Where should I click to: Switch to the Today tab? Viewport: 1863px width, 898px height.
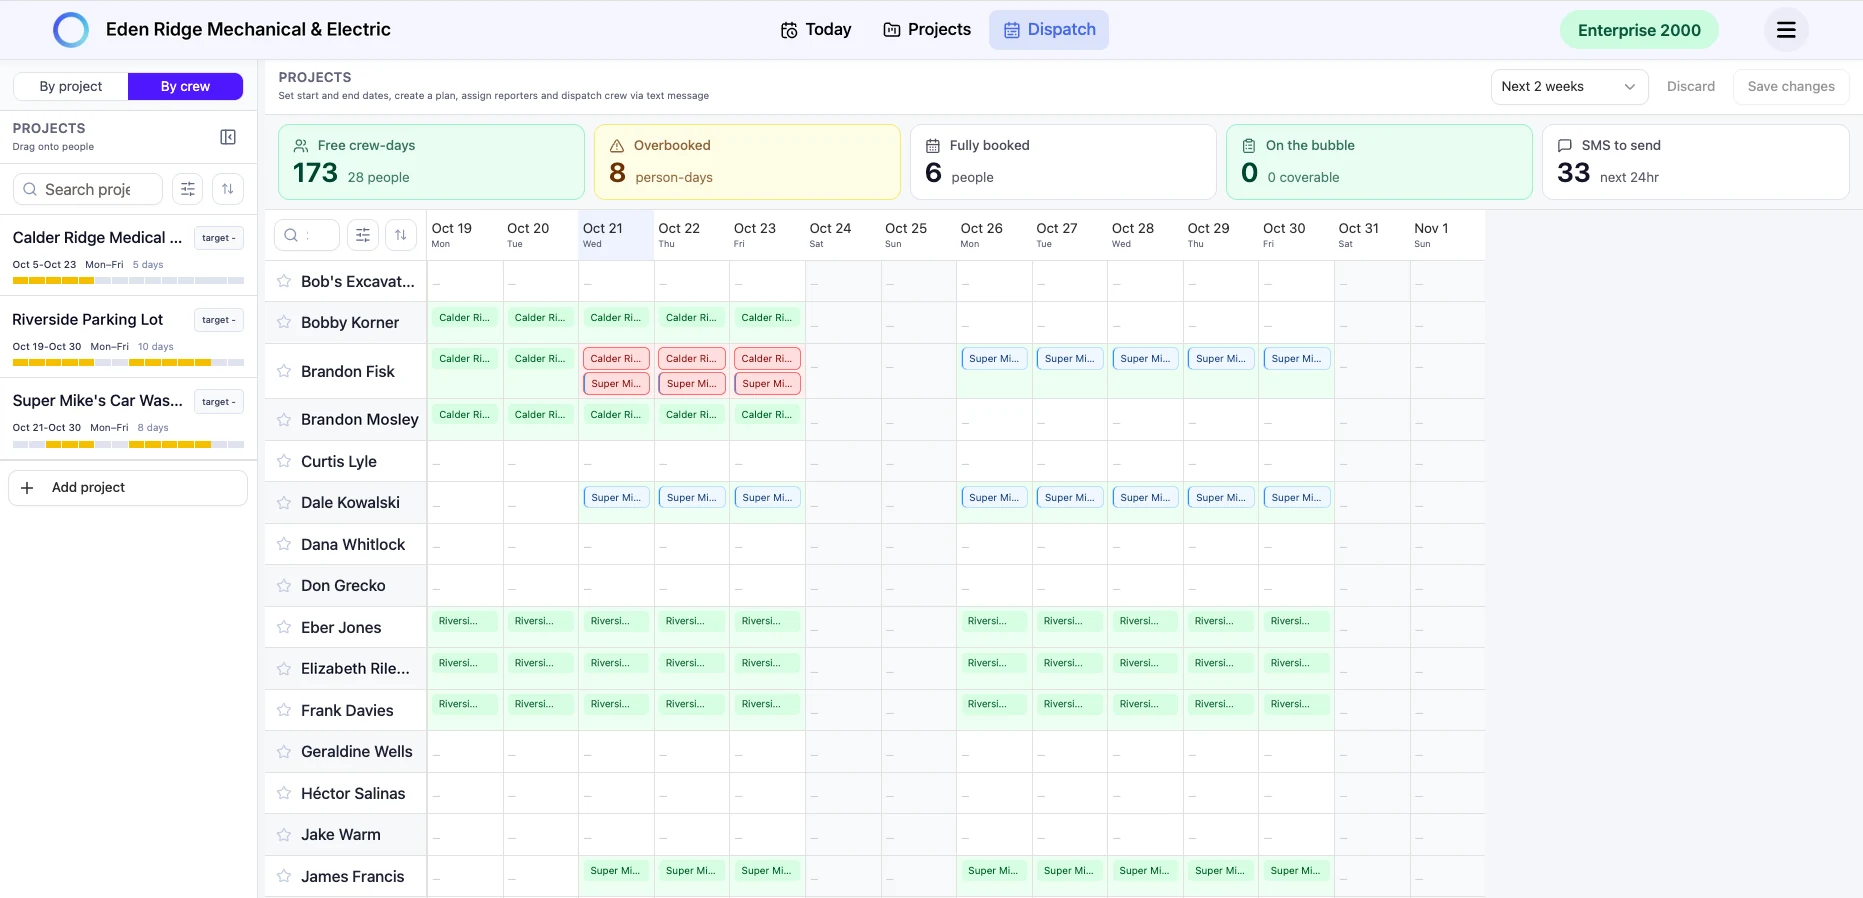click(816, 30)
